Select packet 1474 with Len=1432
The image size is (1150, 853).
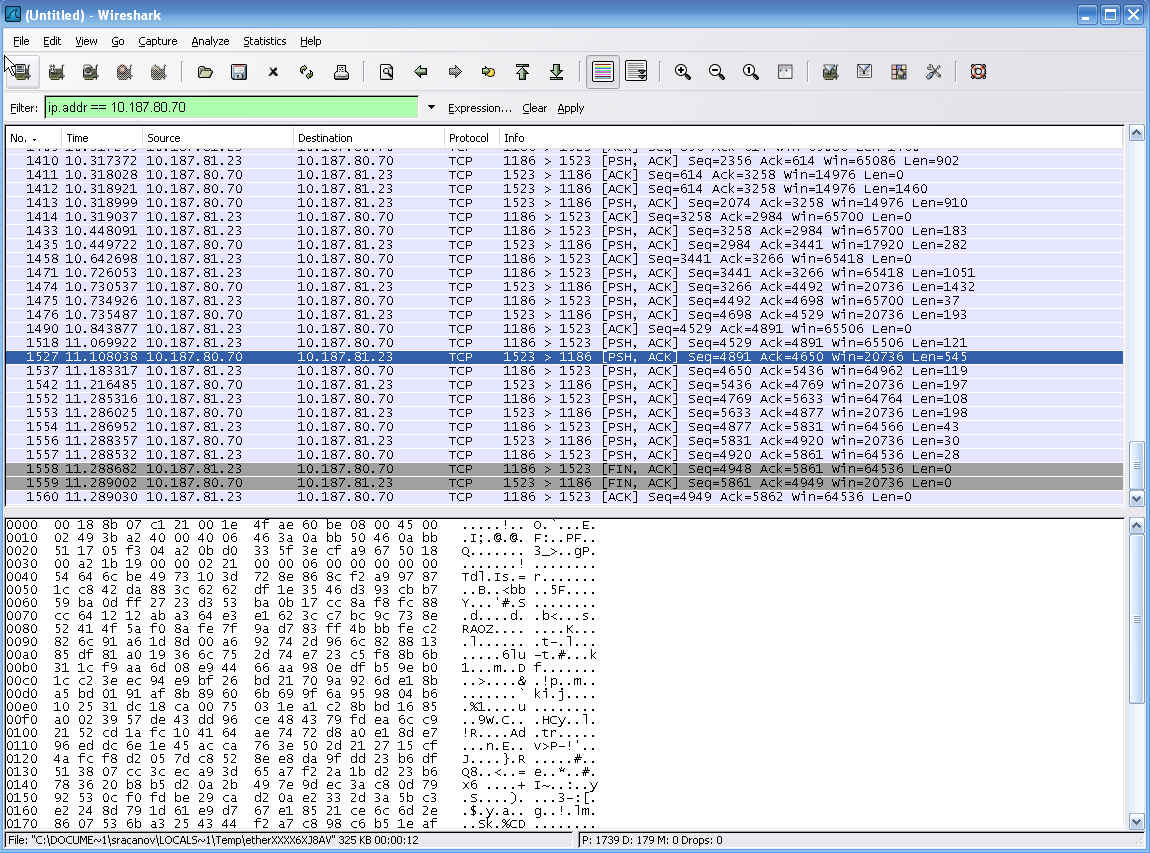pos(564,287)
